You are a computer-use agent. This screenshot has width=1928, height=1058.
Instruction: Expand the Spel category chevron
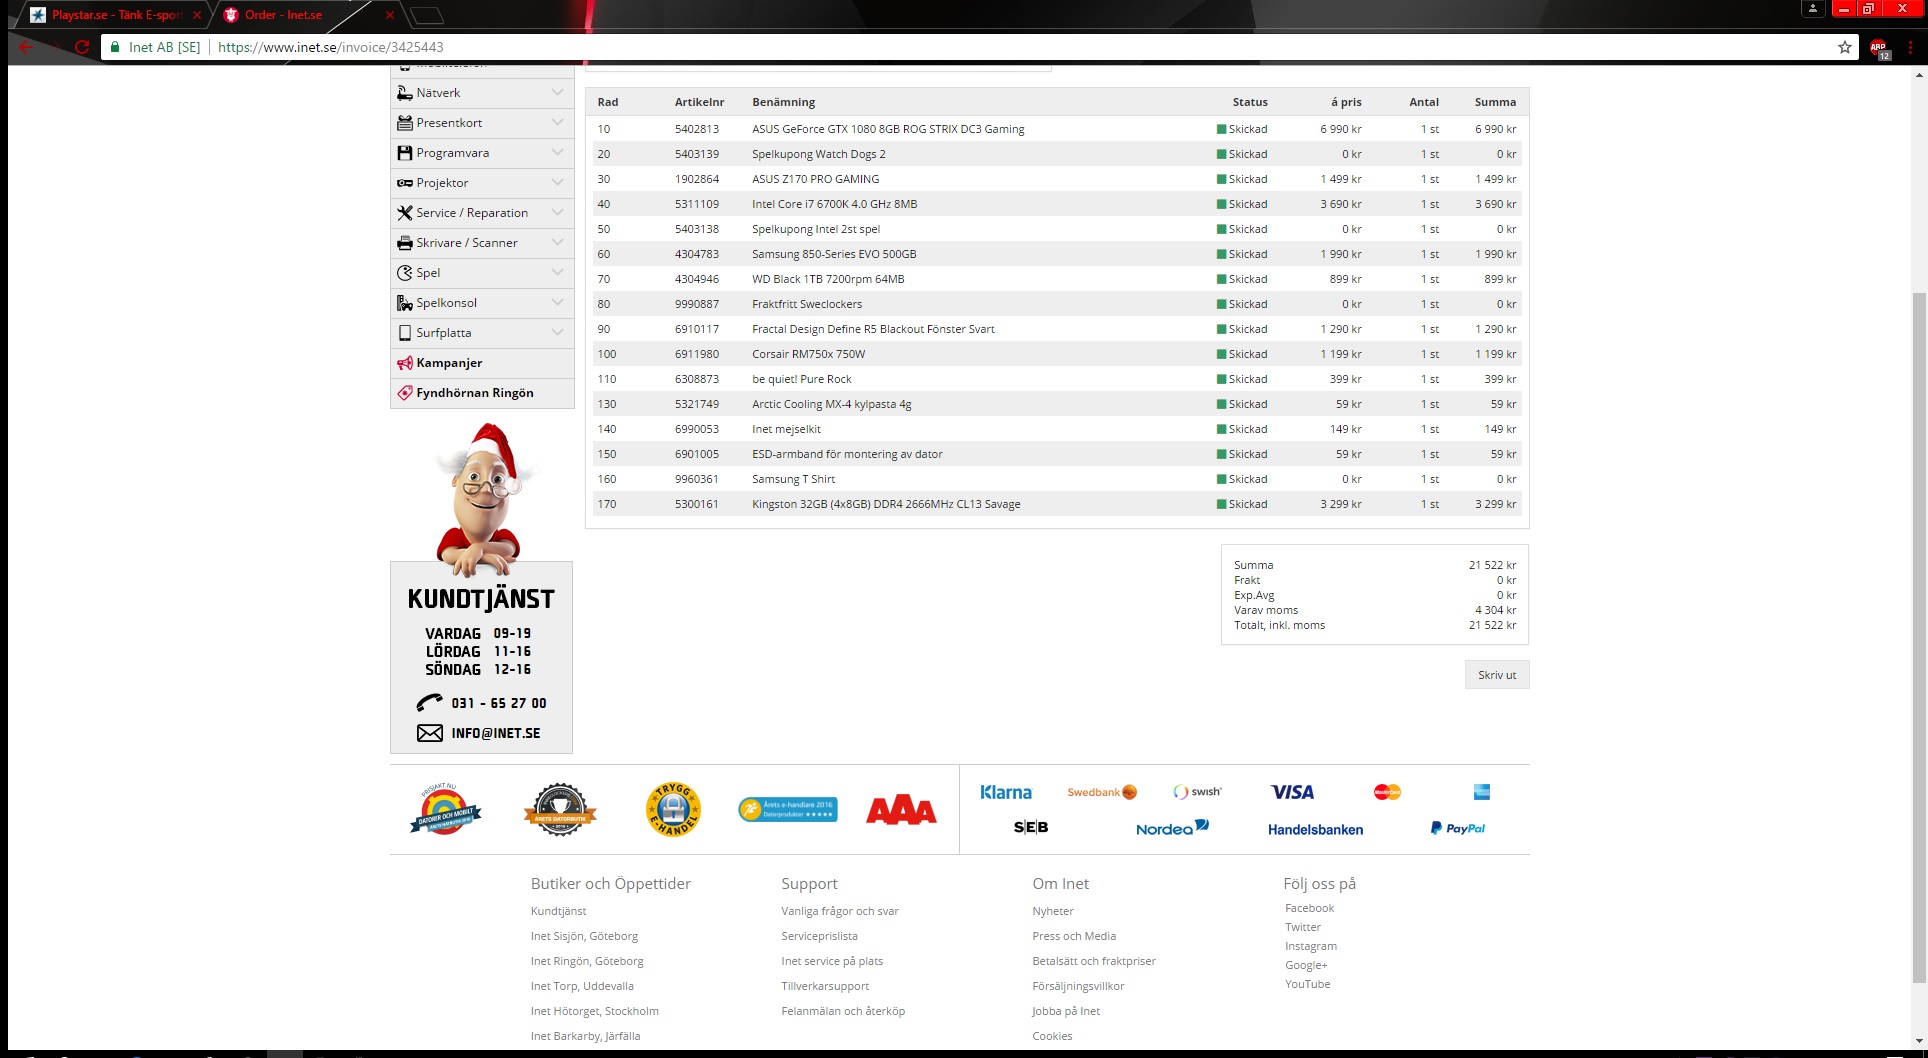557,272
